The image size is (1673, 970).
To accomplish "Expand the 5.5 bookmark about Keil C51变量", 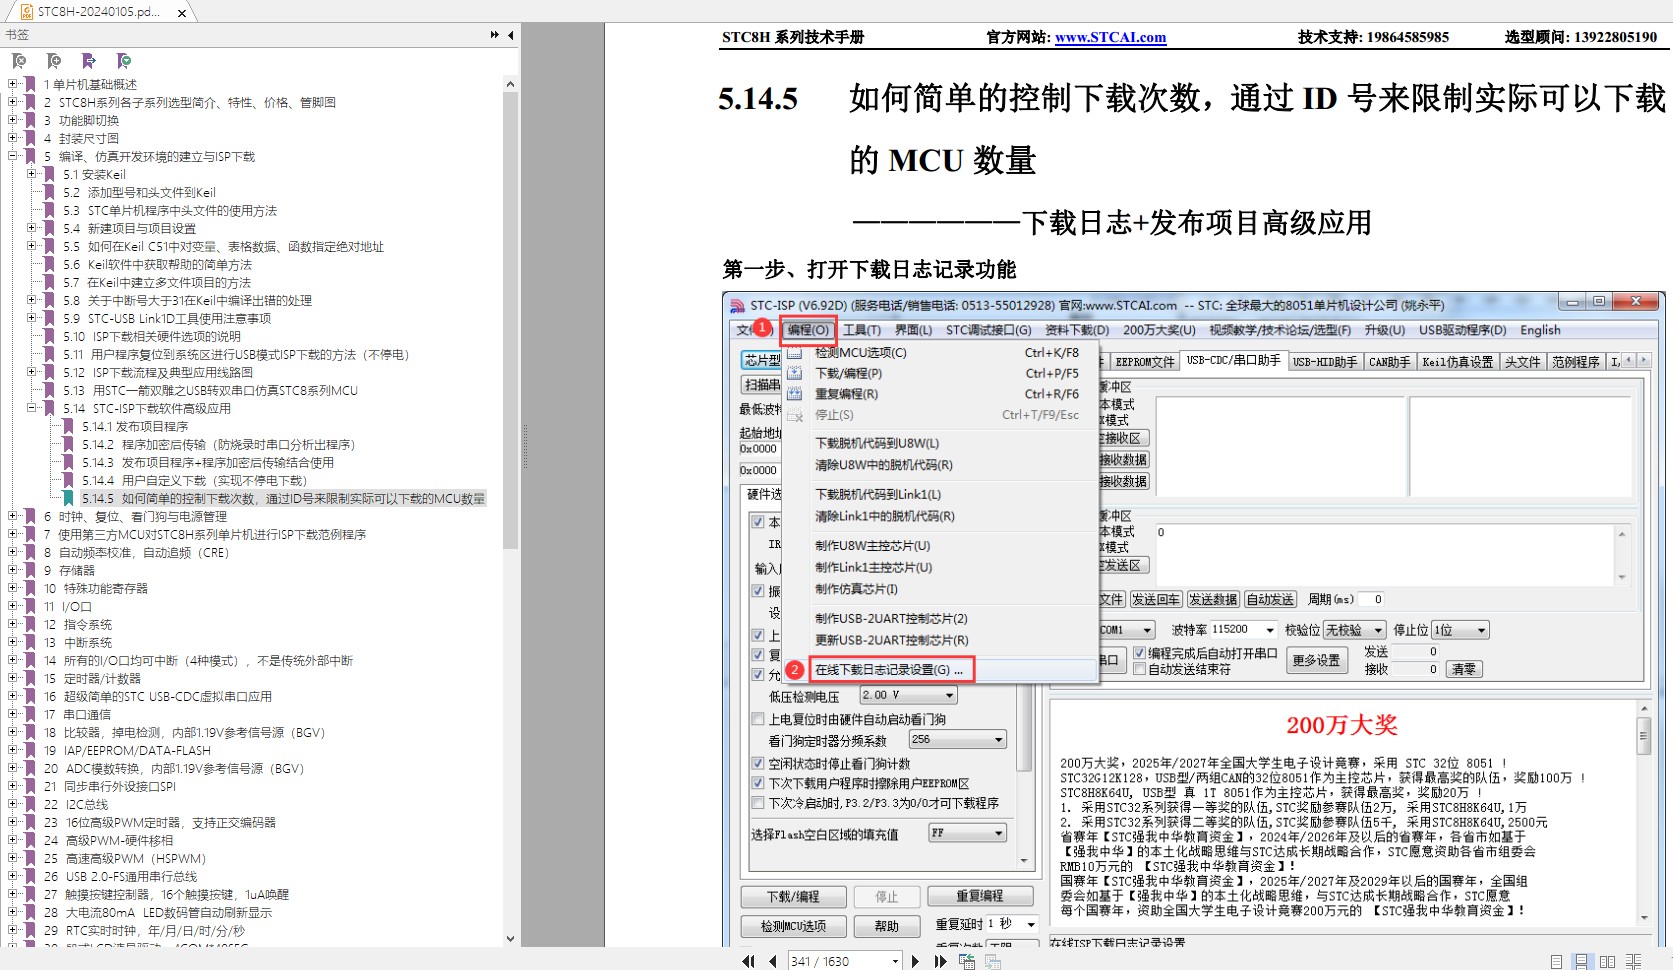I will [x=32, y=246].
